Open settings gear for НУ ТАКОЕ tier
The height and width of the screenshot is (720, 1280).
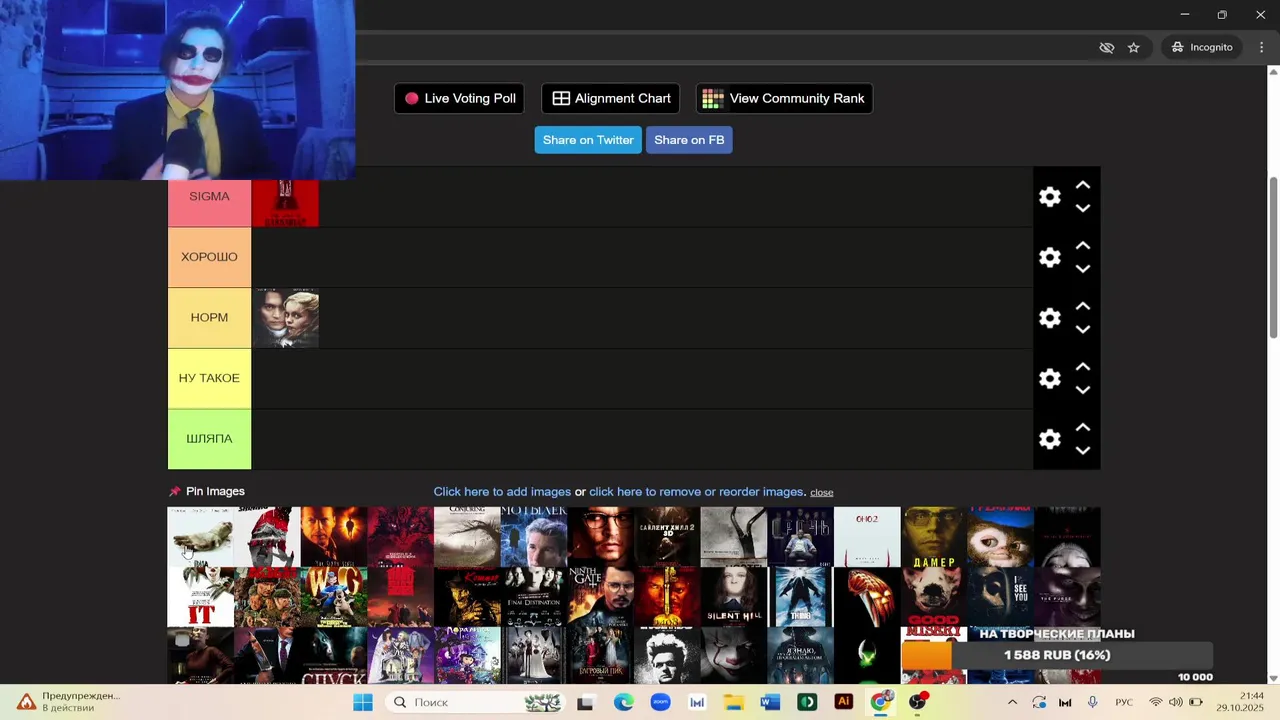(1049, 379)
